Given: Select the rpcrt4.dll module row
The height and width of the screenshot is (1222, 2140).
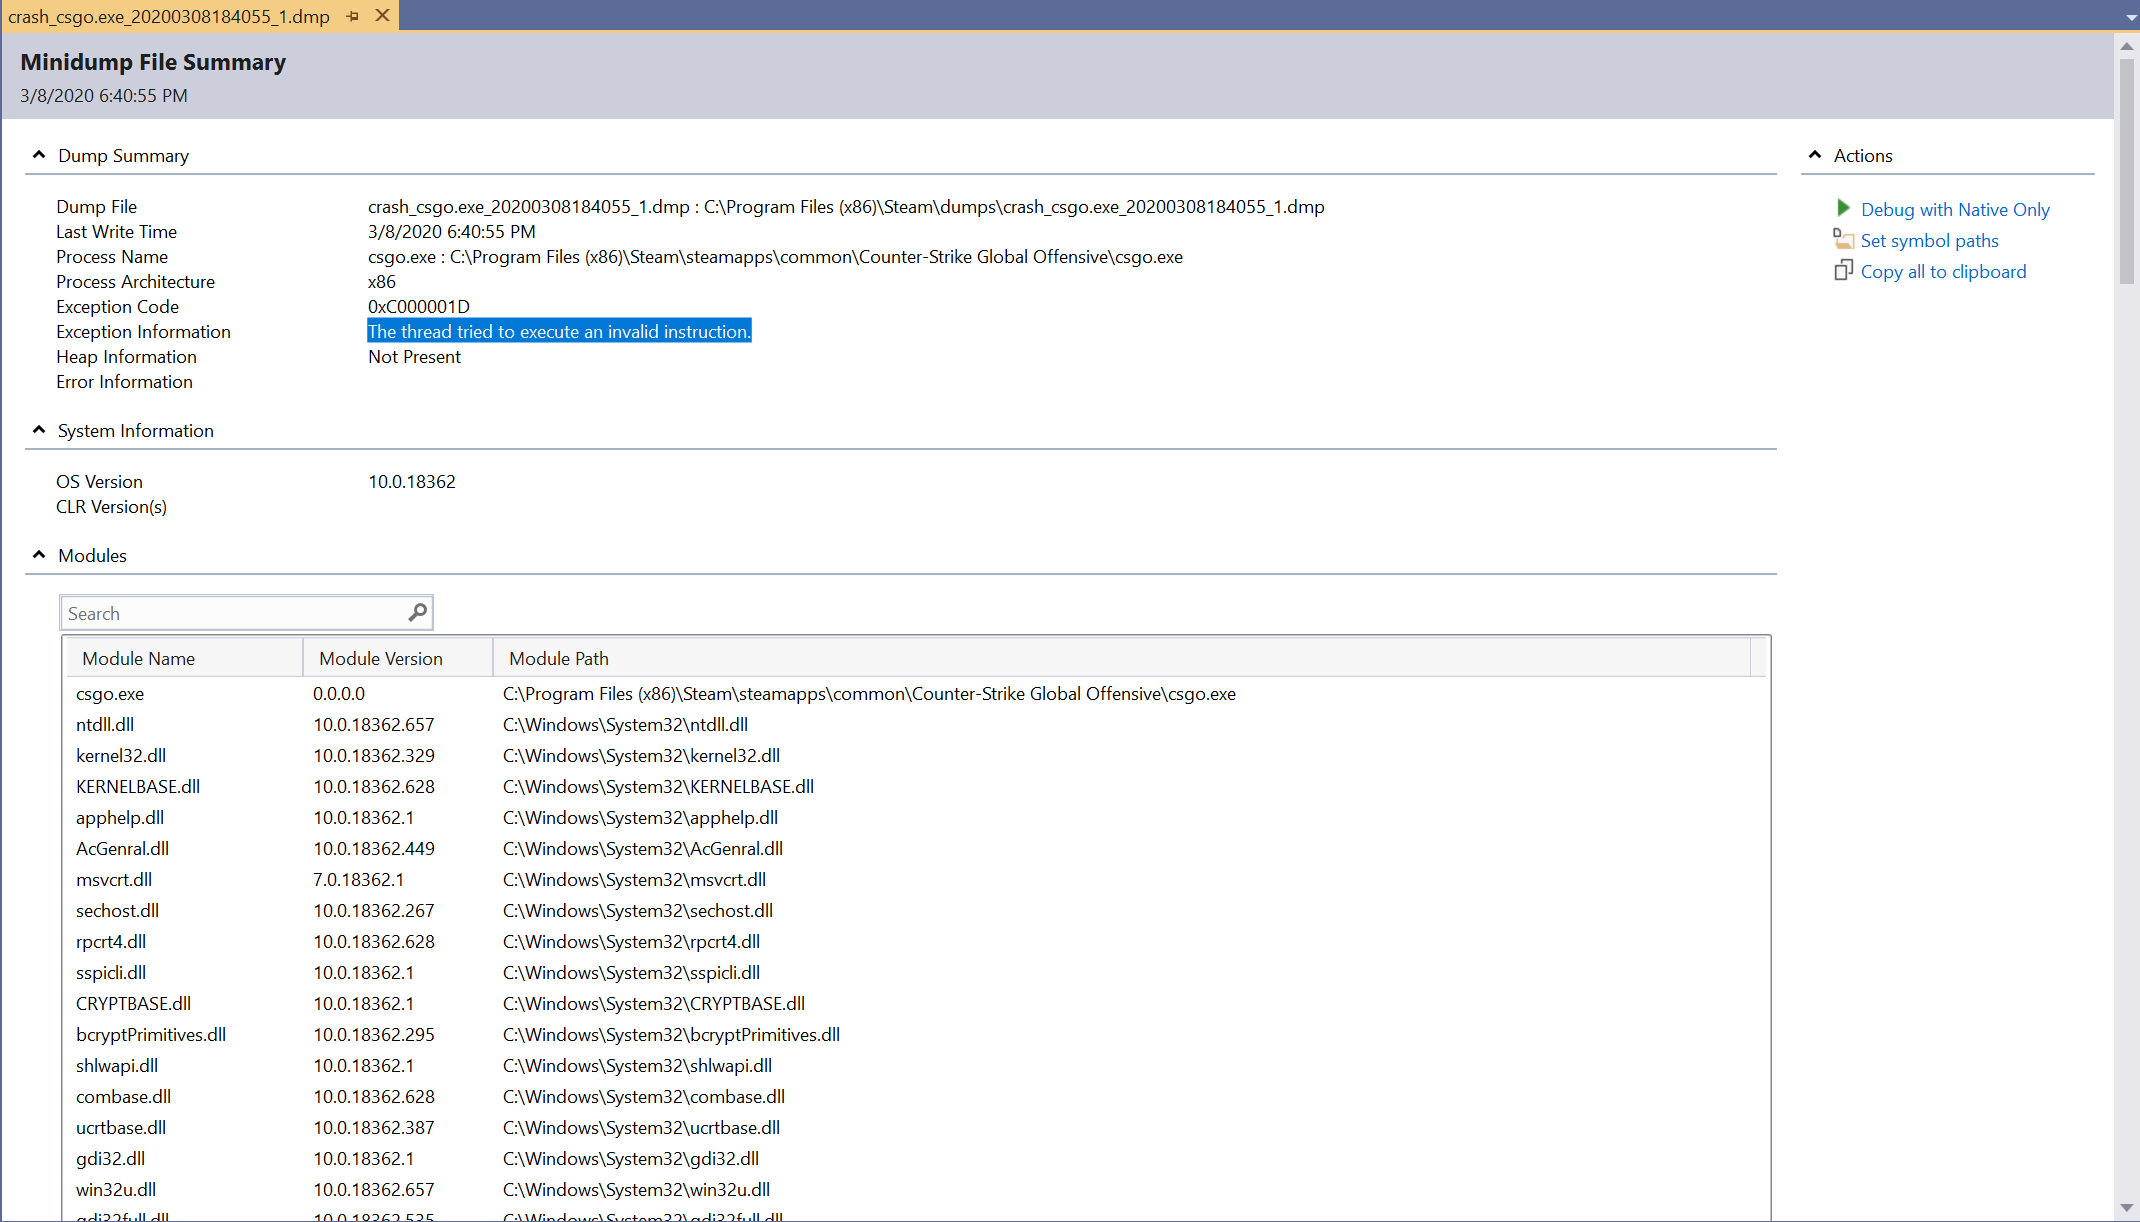Looking at the screenshot, I should pos(915,941).
